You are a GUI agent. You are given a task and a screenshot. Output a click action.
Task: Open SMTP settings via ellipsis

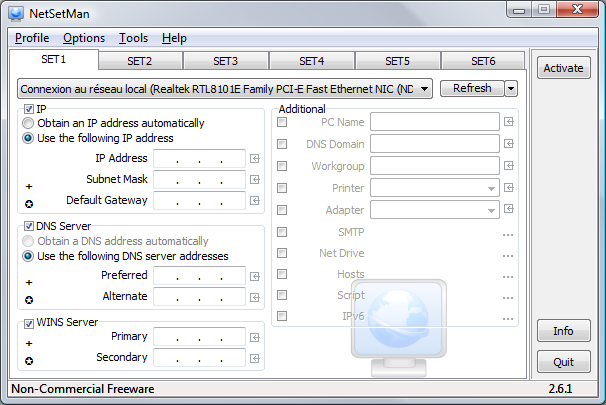pos(508,235)
